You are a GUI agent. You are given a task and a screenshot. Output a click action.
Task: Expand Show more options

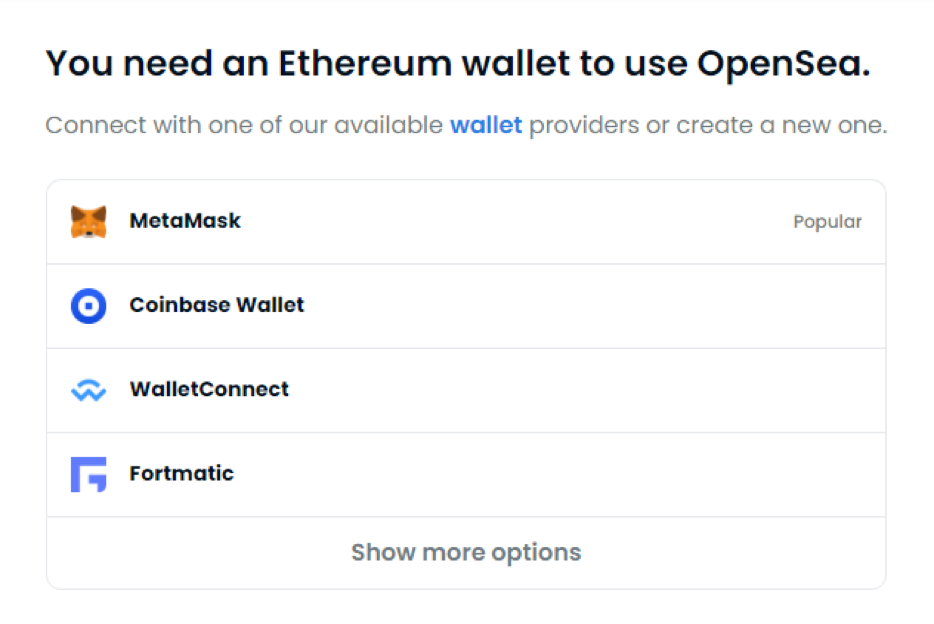tap(466, 552)
